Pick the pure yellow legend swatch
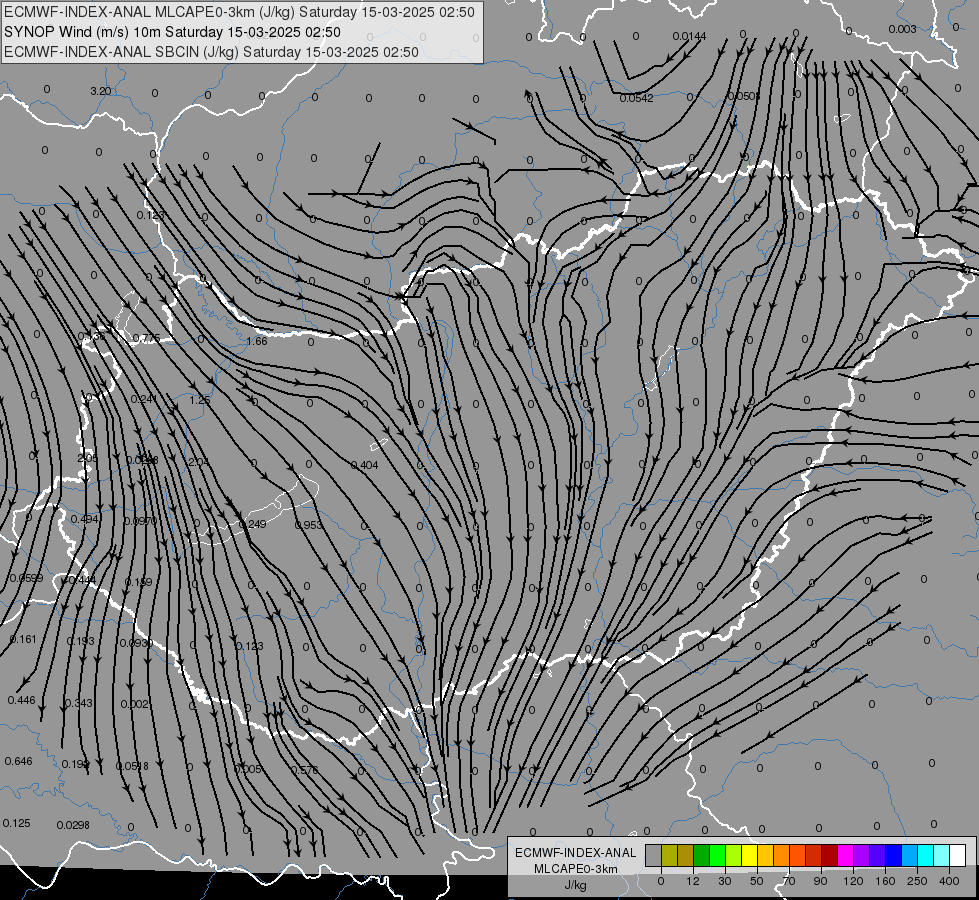This screenshot has height=900, width=979. point(749,855)
